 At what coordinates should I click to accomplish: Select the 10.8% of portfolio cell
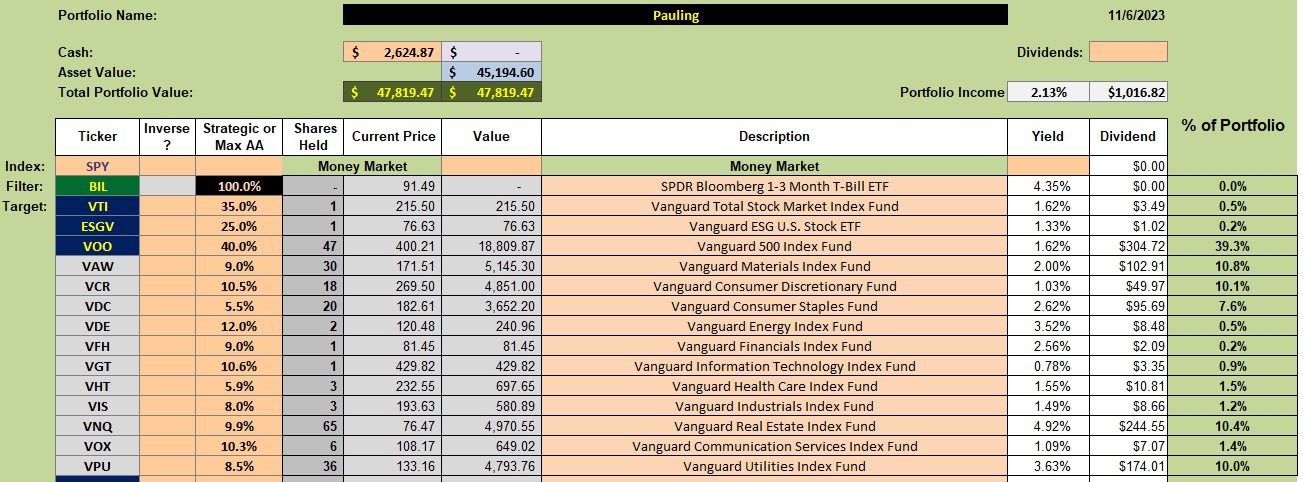pos(1232,266)
